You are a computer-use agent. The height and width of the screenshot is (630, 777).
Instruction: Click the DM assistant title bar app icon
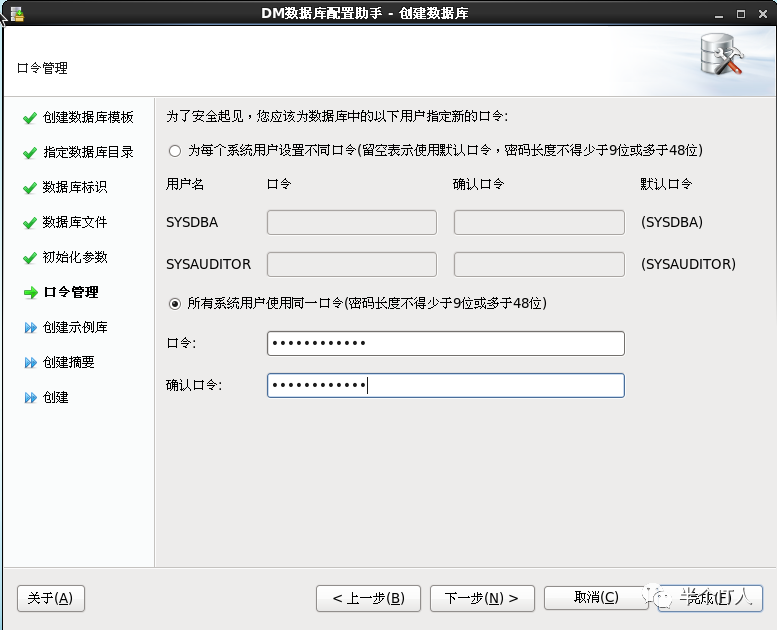[17, 14]
